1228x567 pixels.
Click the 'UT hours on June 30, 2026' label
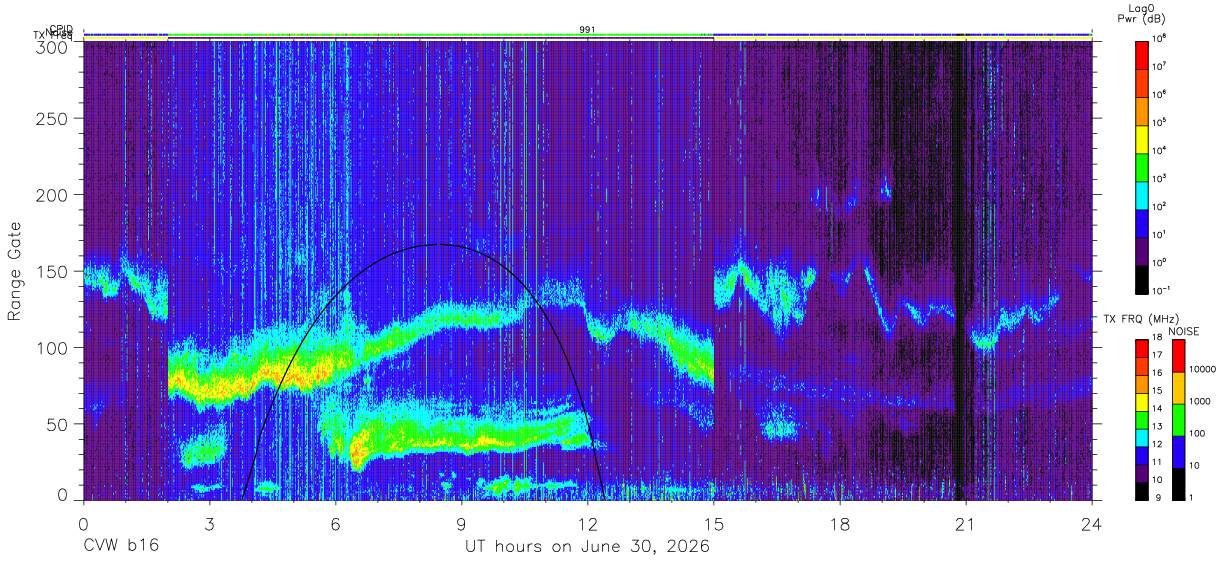pyautogui.click(x=587, y=547)
